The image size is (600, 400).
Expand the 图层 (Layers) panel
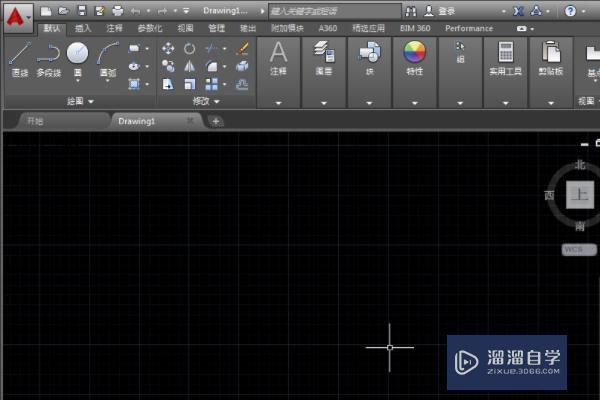[x=324, y=103]
